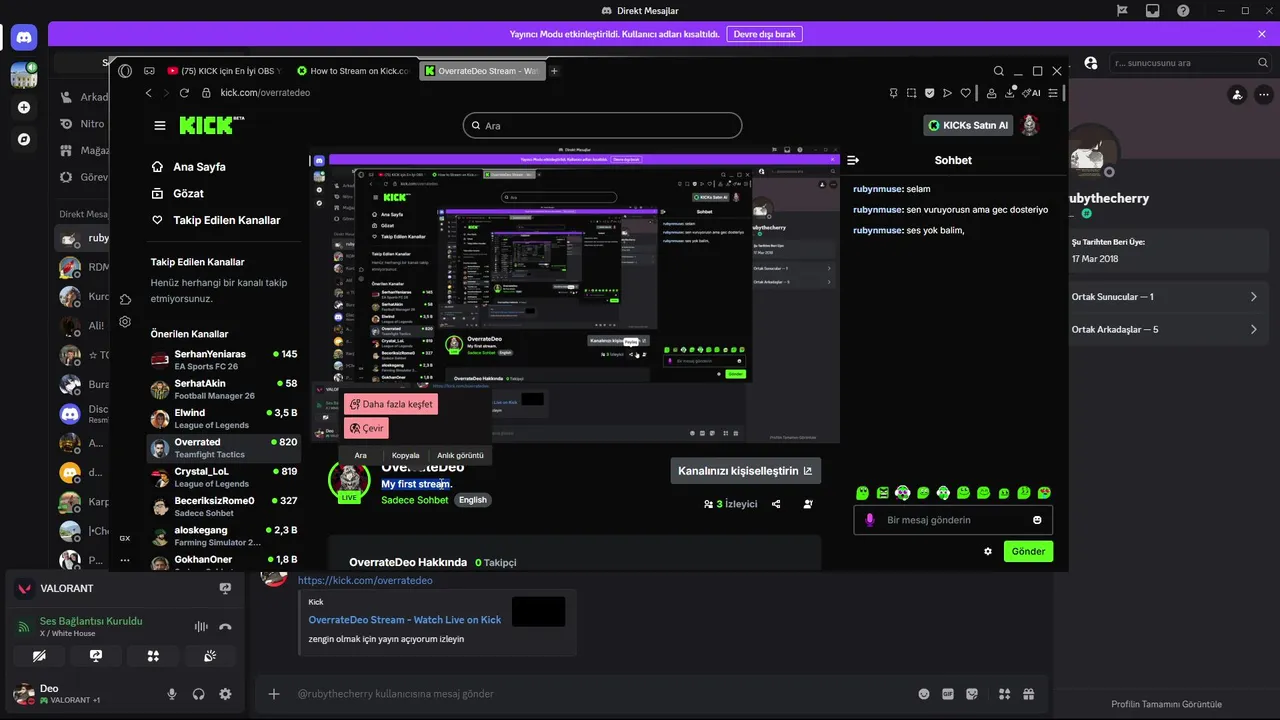
Task: Collapse the Kick Sohbet chat panel
Action: (853, 160)
